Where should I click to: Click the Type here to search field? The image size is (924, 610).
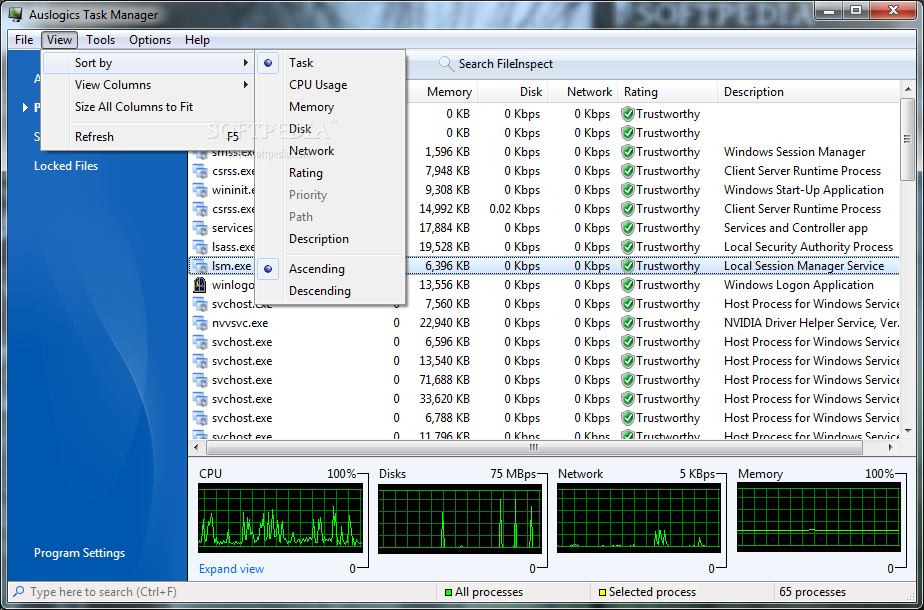(x=224, y=592)
